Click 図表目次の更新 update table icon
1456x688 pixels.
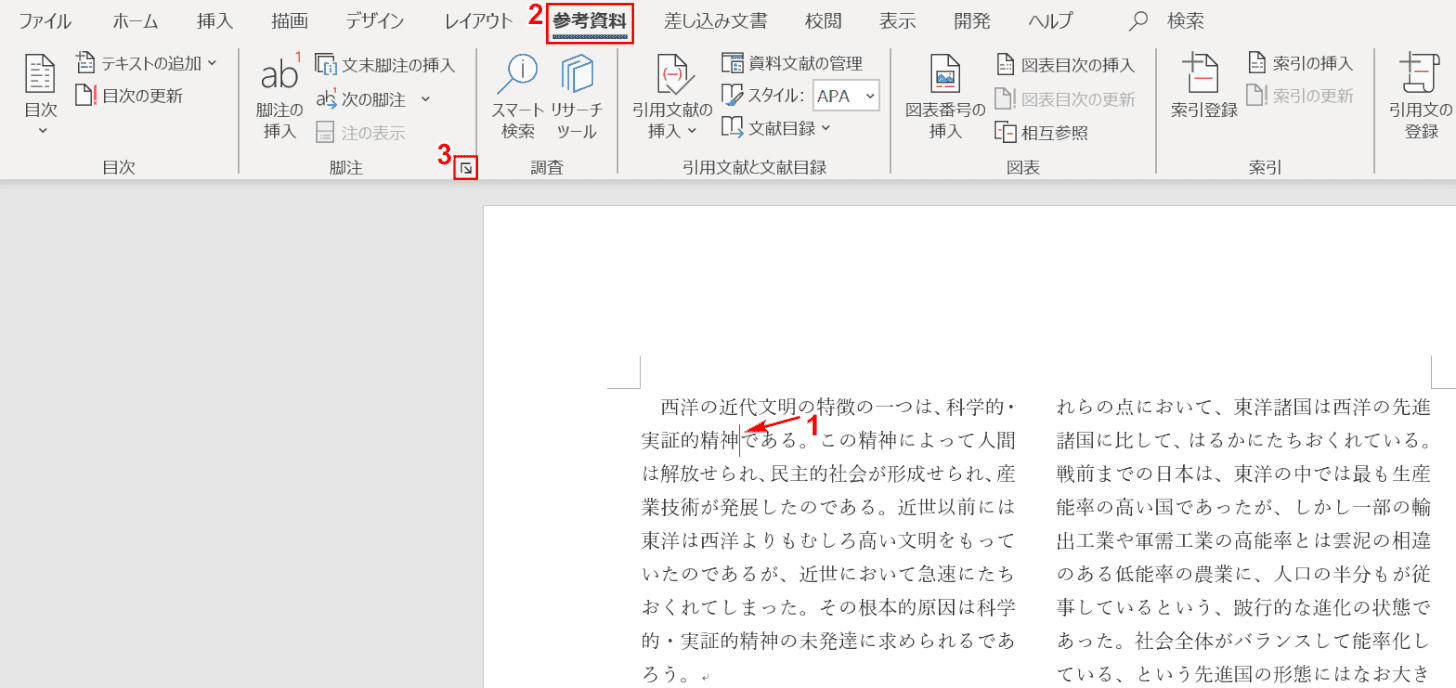pyautogui.click(x=1005, y=99)
